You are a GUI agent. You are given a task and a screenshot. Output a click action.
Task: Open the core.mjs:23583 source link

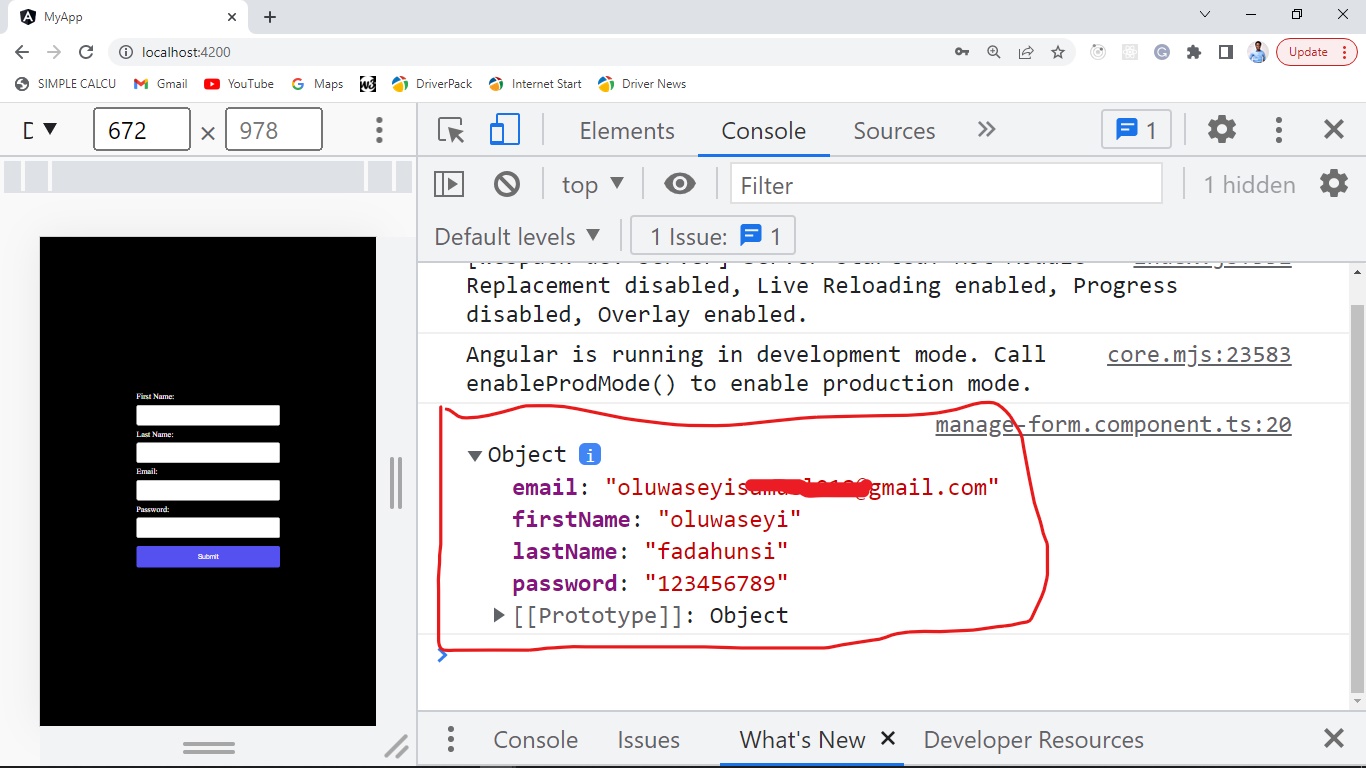(x=1199, y=355)
